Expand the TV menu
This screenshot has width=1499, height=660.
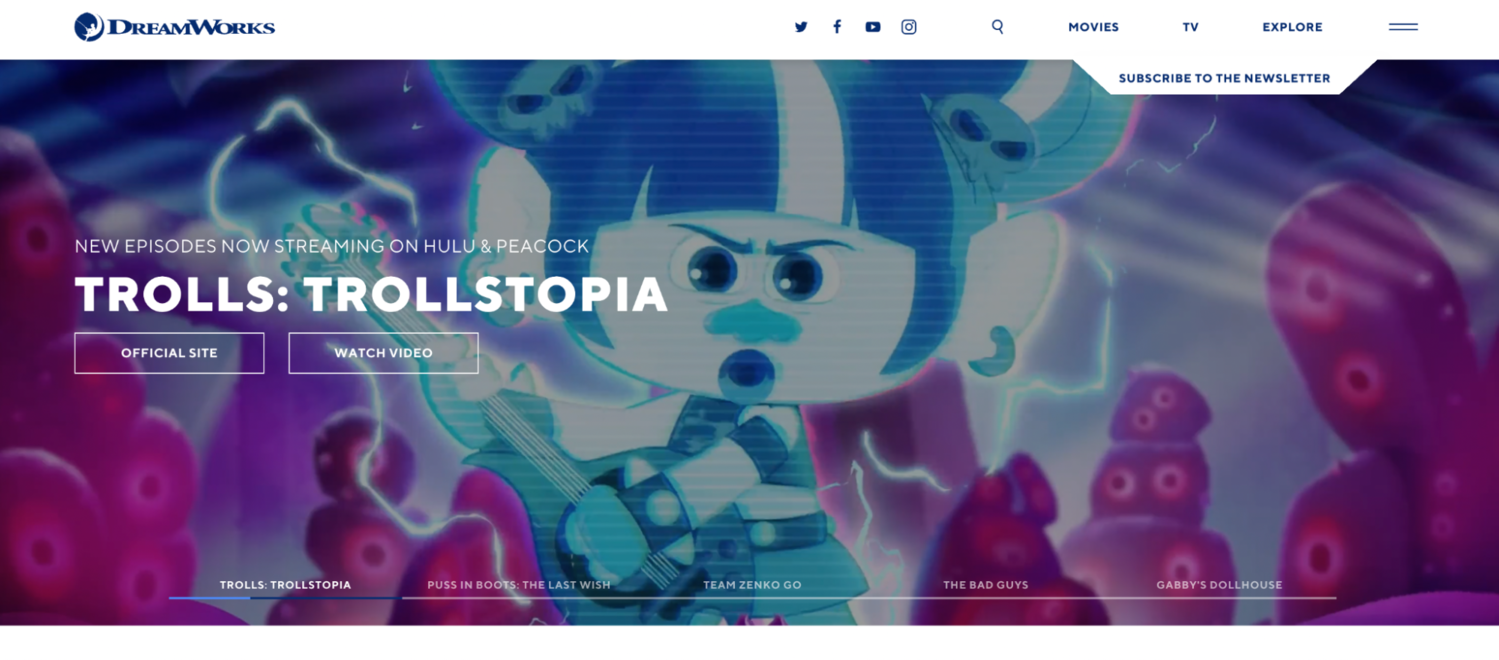(1190, 27)
